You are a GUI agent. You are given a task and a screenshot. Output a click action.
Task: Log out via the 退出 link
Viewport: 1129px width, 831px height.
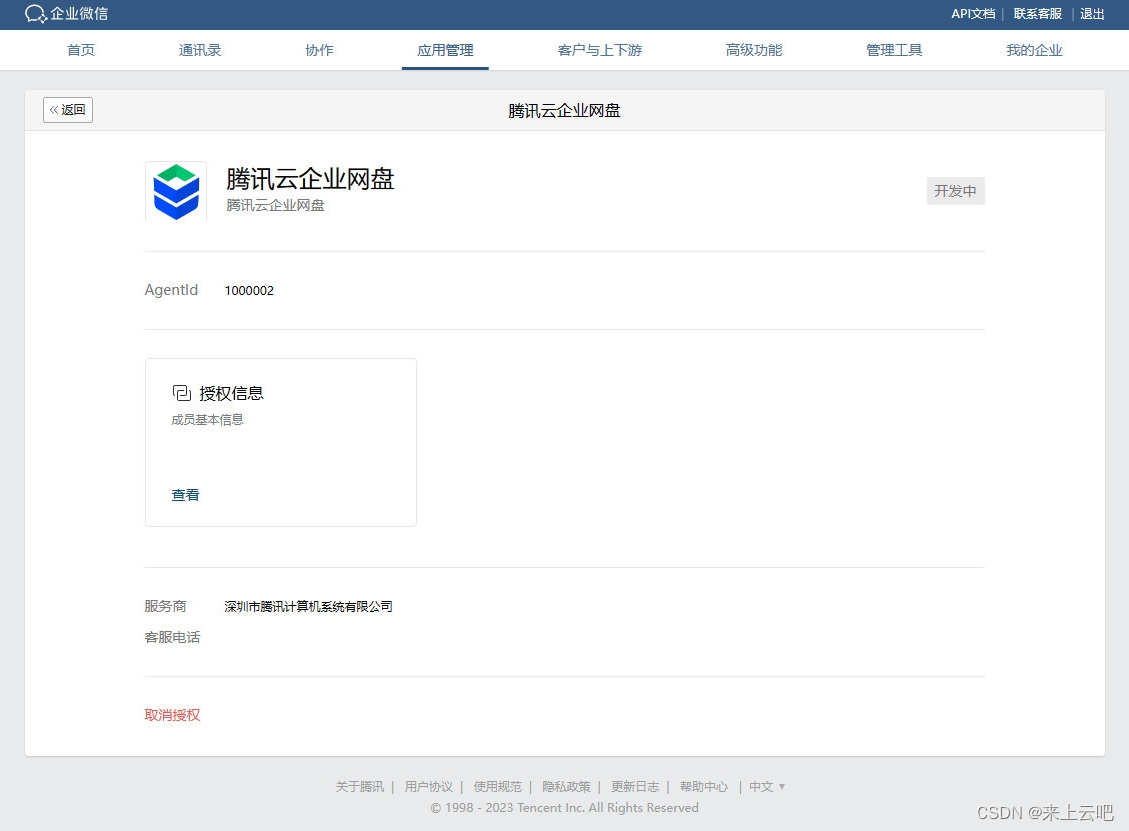[x=1092, y=14]
